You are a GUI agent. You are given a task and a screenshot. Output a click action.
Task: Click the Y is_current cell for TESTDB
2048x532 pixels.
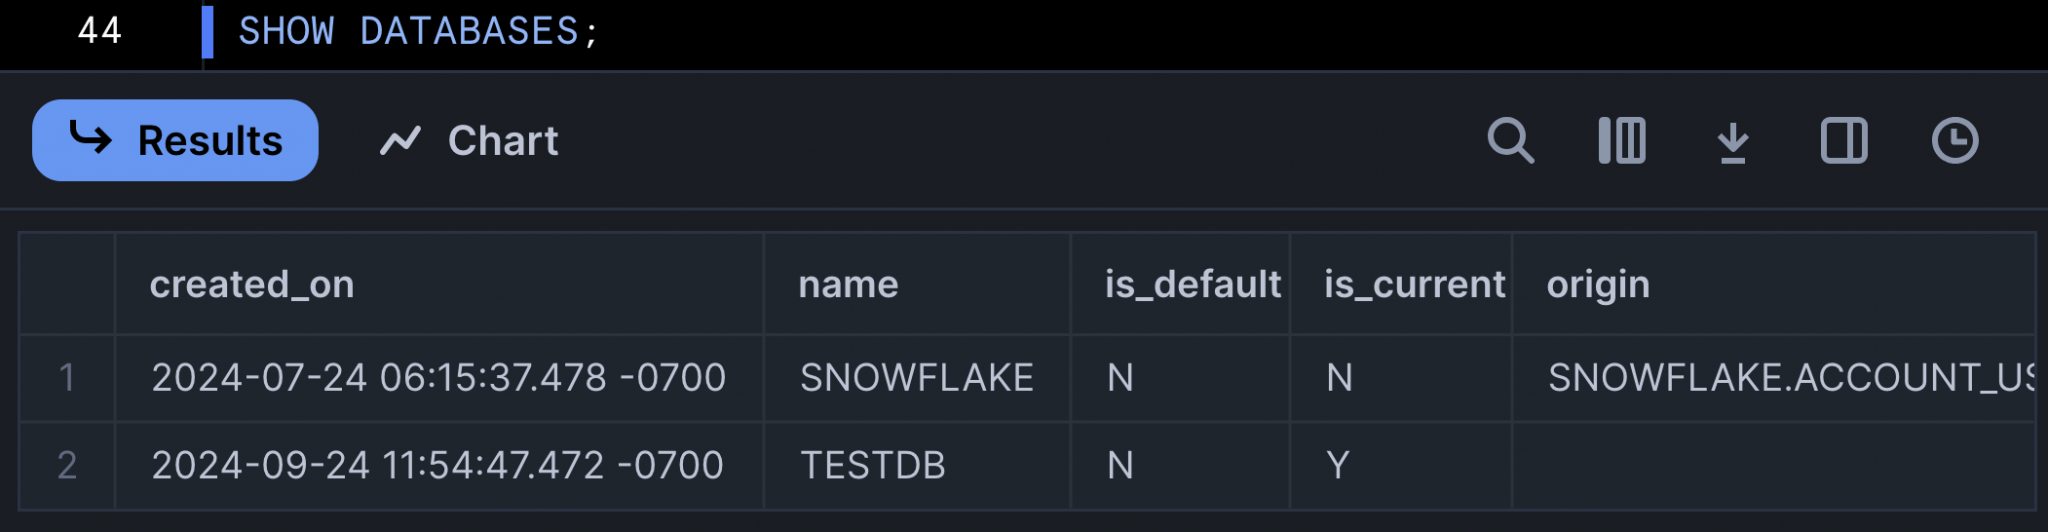click(1338, 466)
